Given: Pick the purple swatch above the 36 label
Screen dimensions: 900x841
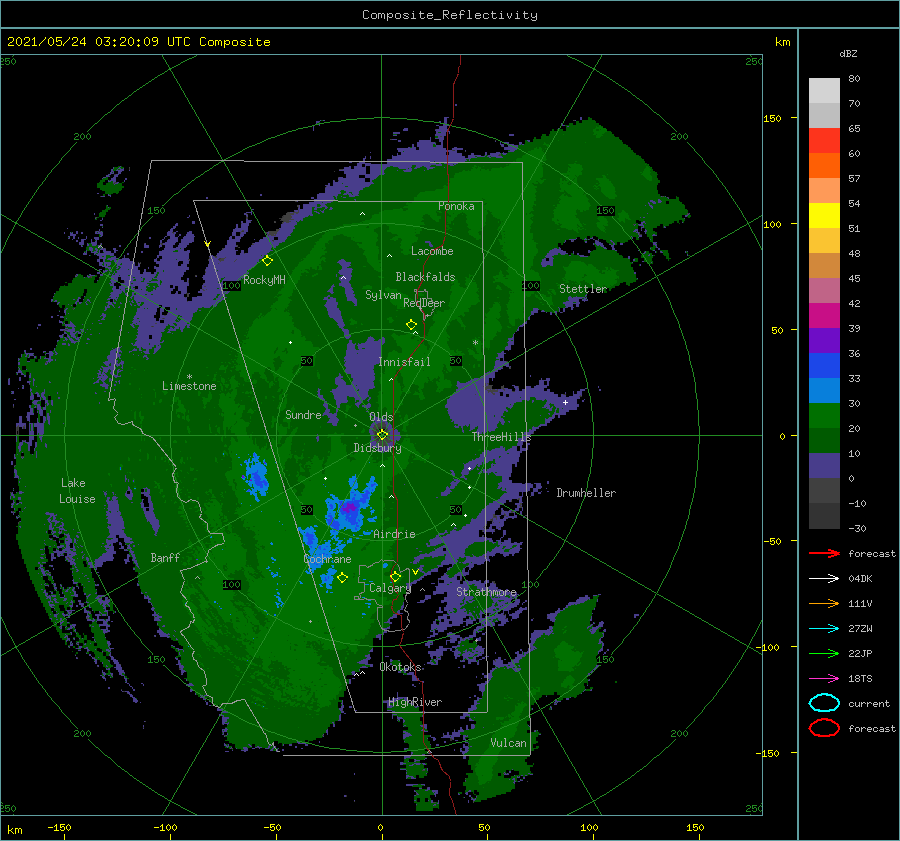Looking at the screenshot, I should click(824, 340).
